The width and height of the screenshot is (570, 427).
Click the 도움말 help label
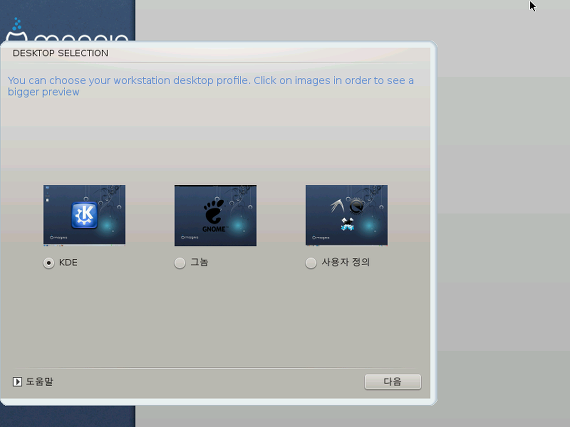coord(39,382)
